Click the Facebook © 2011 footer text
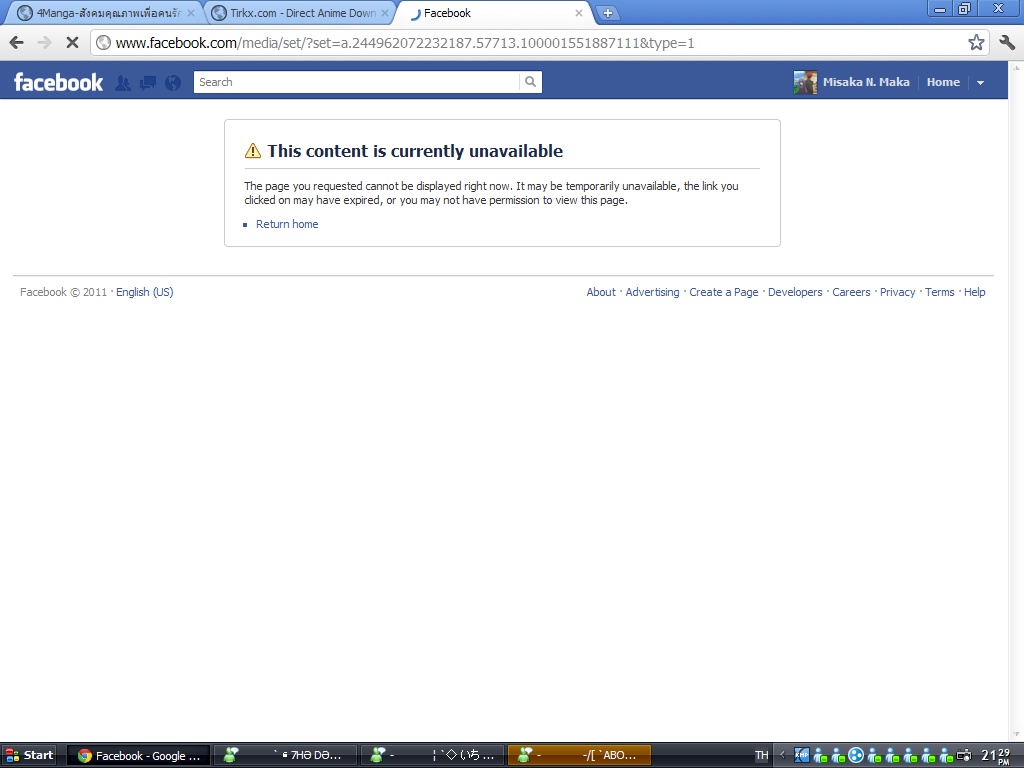 click(63, 292)
